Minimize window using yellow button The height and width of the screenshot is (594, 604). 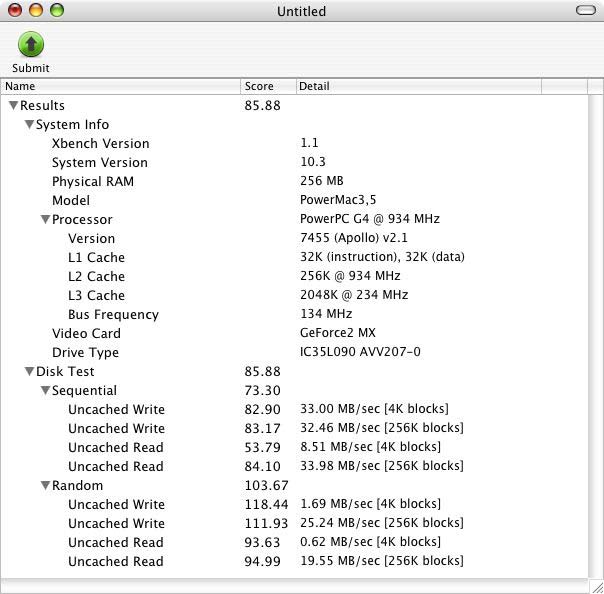(35, 11)
